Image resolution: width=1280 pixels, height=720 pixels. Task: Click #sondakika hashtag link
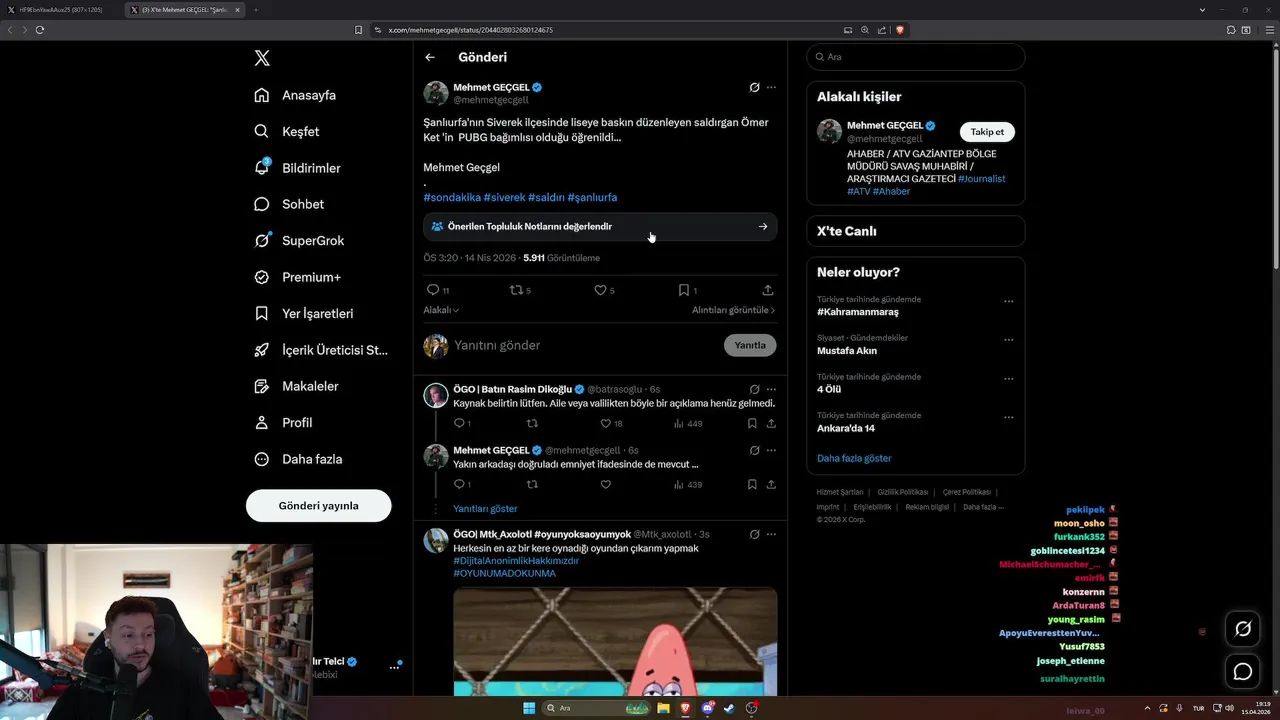point(452,198)
